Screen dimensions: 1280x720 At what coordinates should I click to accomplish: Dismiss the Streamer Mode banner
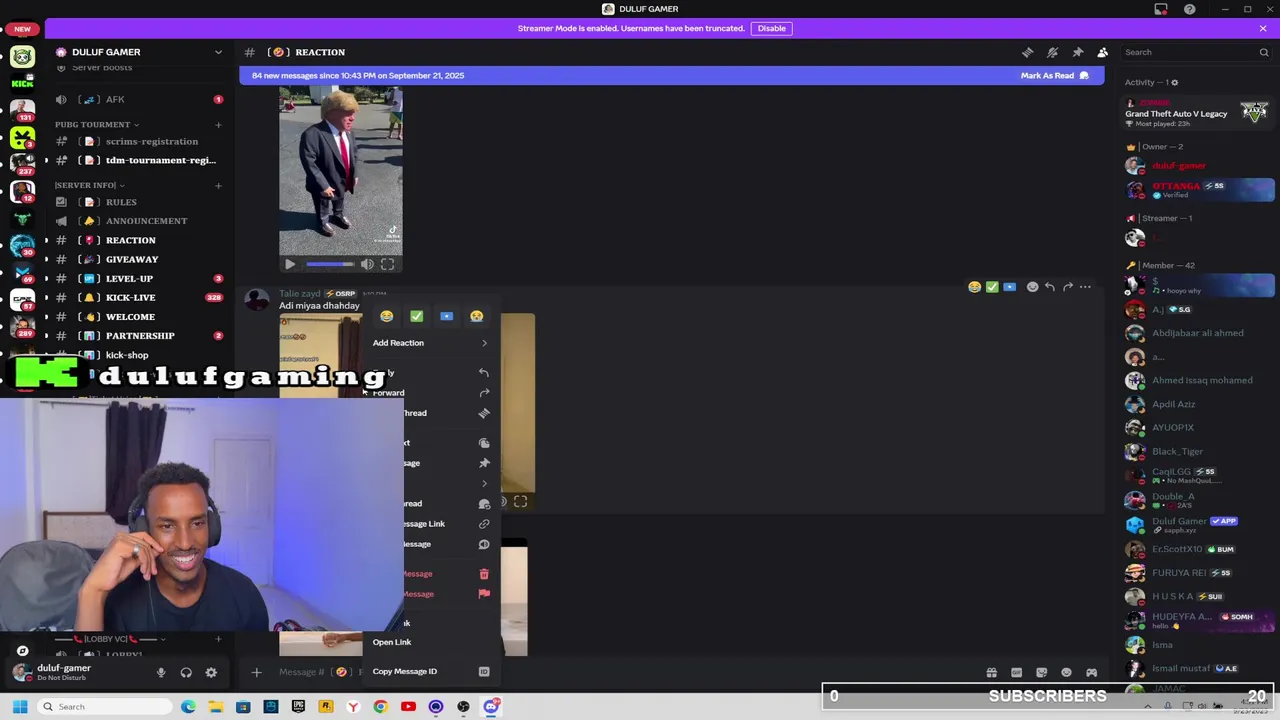click(x=1263, y=28)
